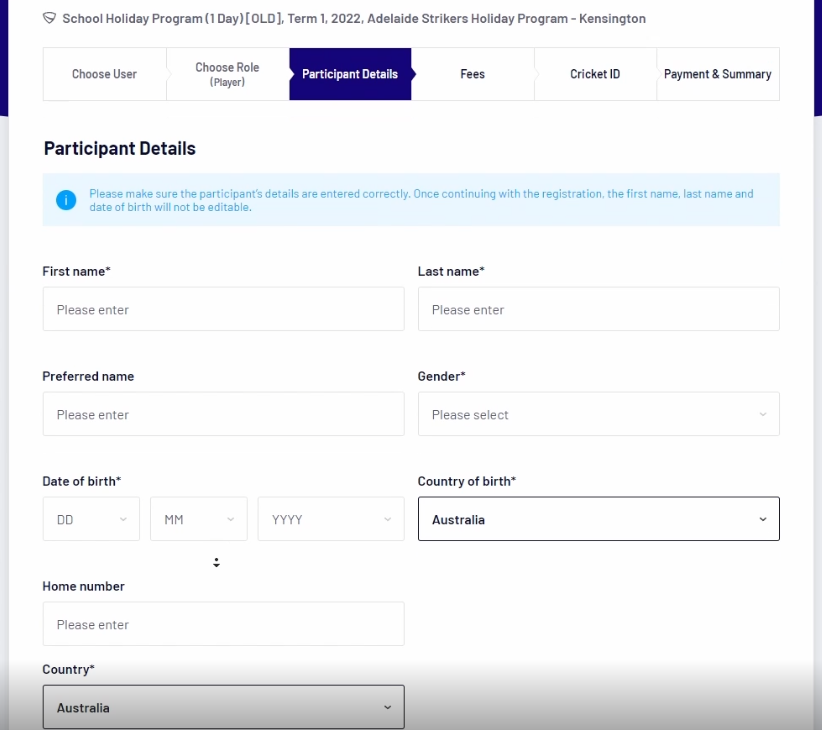
Task: Select the YYYY year dropdown
Action: tap(330, 519)
